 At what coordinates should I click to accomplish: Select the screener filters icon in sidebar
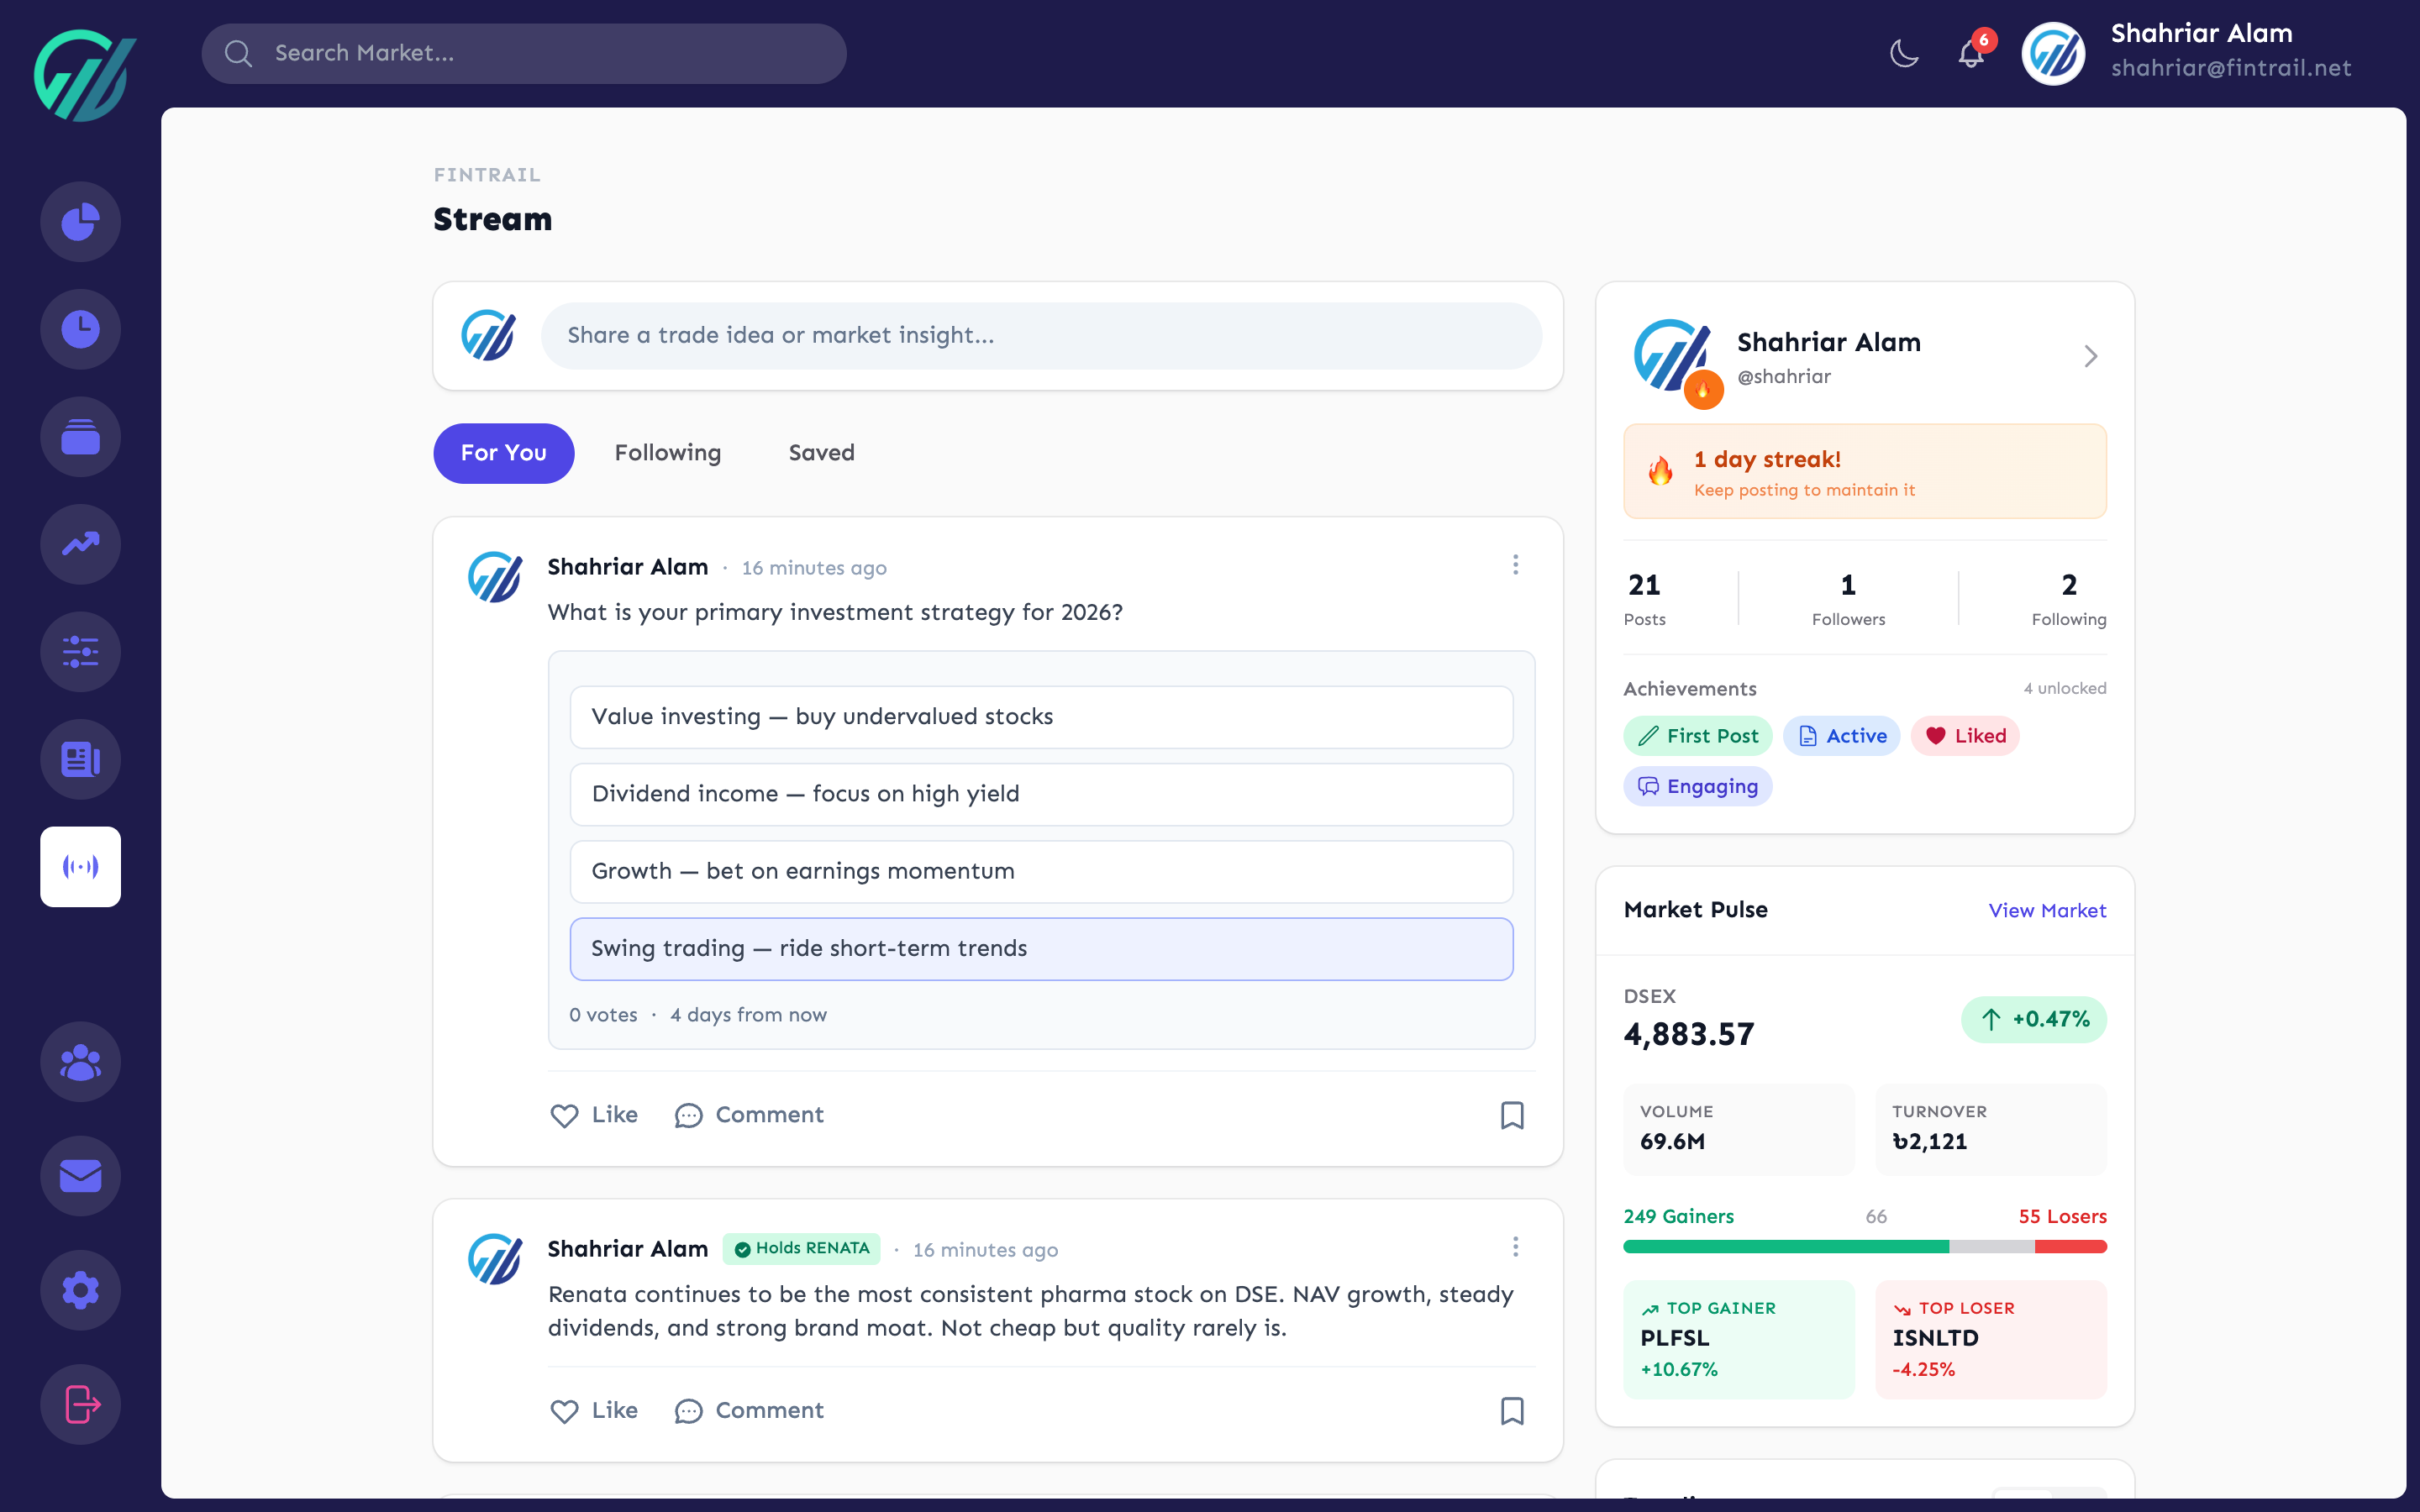point(80,652)
